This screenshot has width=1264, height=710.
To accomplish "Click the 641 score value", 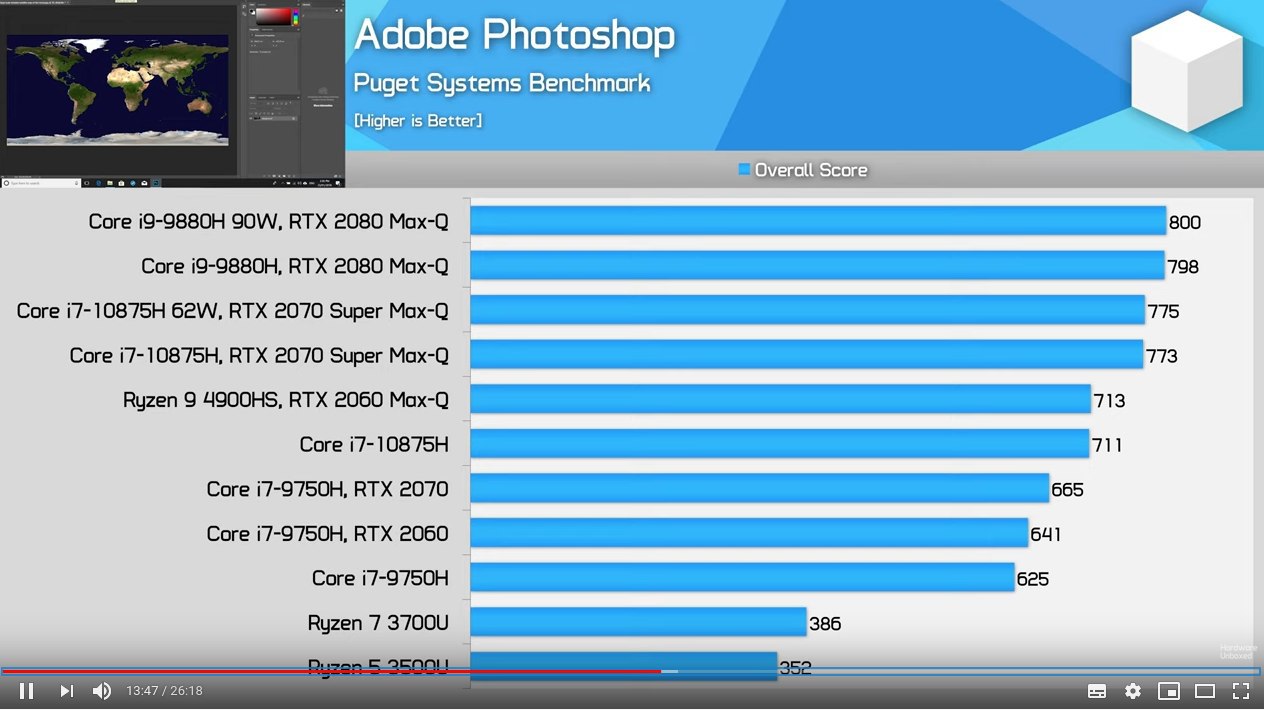I will pos(1046,535).
